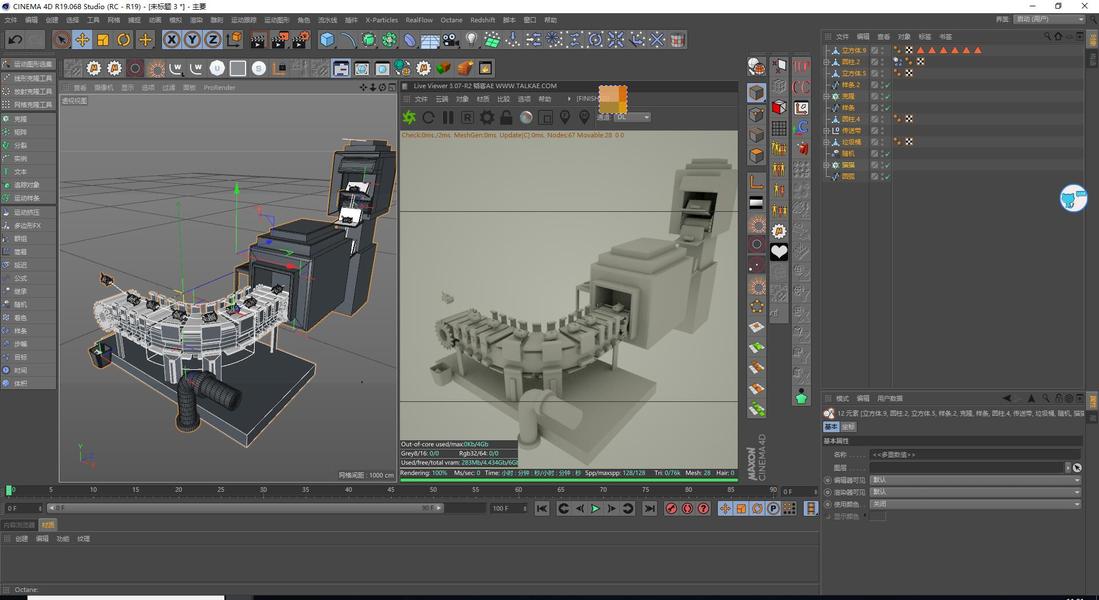Toggle layer checkbox for 传送带 row

[875, 130]
